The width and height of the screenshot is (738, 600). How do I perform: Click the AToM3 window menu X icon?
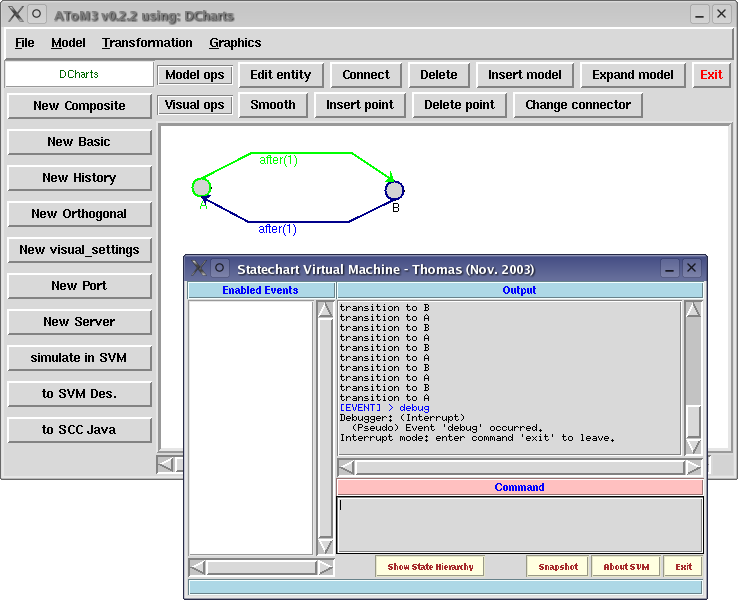pyautogui.click(x=15, y=14)
